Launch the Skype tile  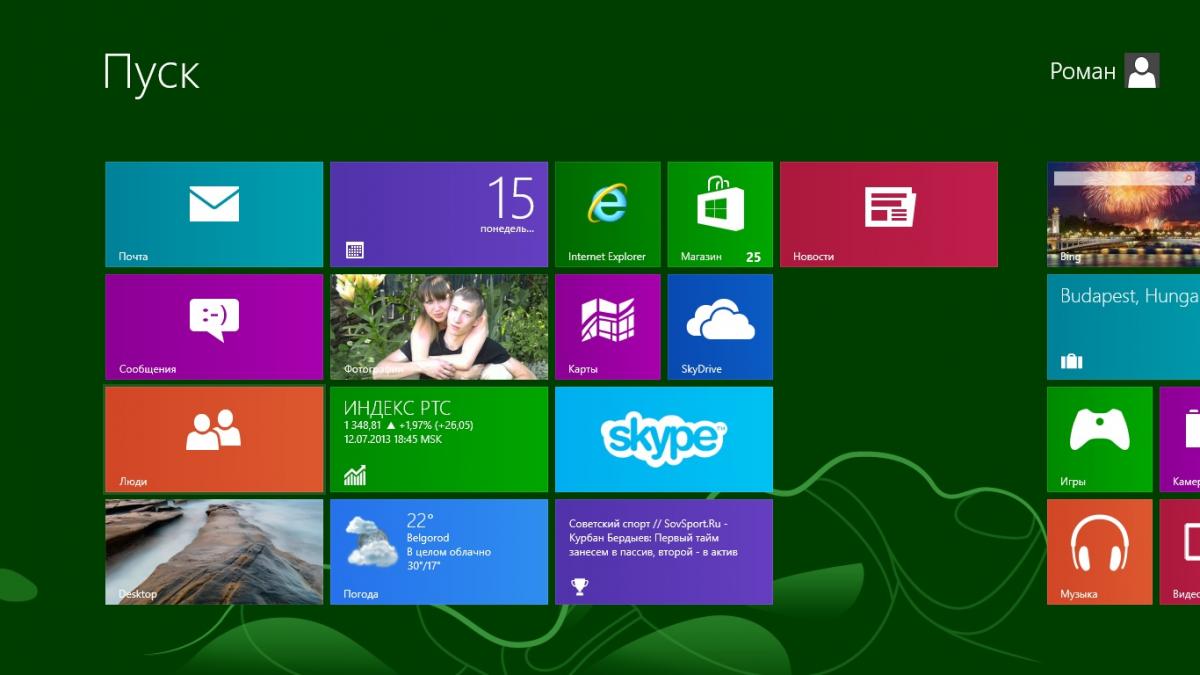pos(664,439)
